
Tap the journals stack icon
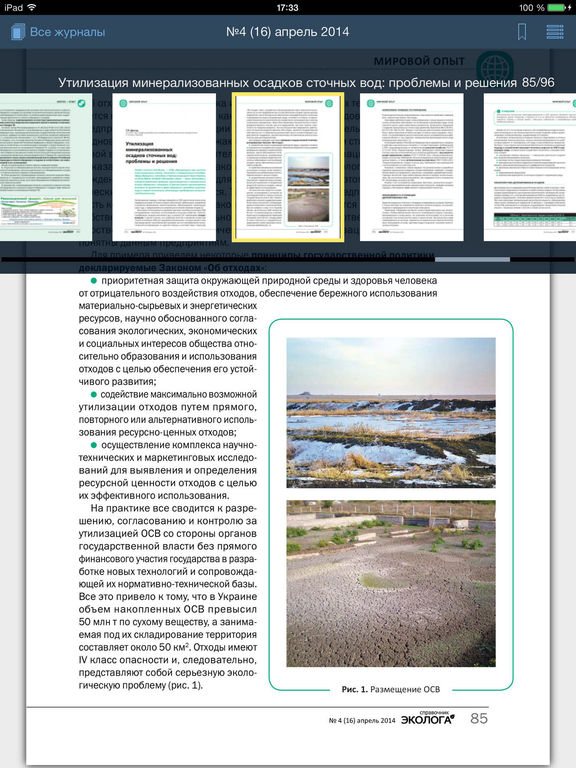click(x=18, y=32)
